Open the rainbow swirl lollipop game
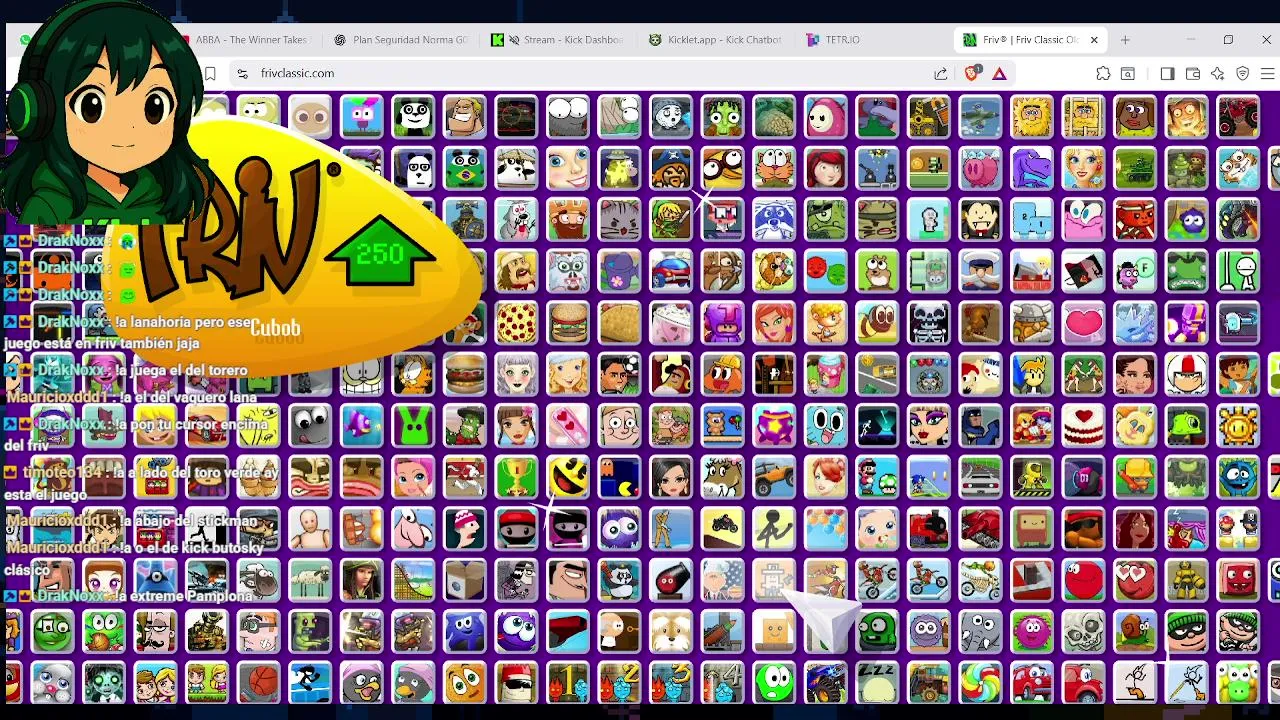This screenshot has width=1280, height=720. (x=980, y=683)
